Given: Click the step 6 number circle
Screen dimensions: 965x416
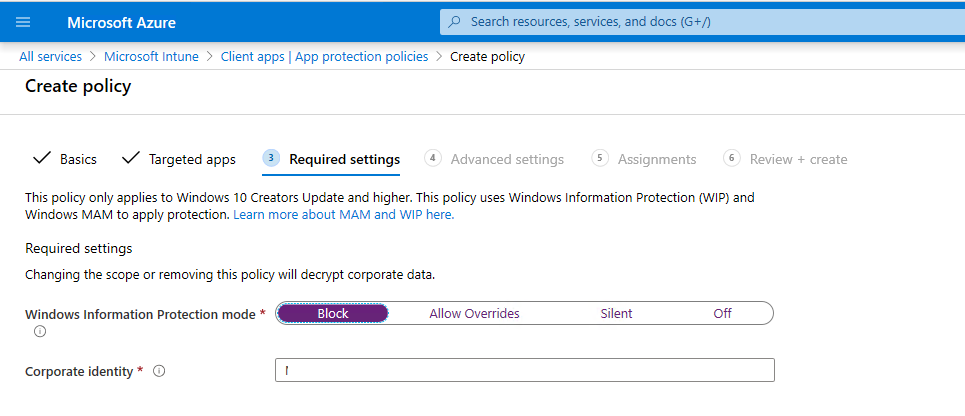Looking at the screenshot, I should pyautogui.click(x=732, y=158).
